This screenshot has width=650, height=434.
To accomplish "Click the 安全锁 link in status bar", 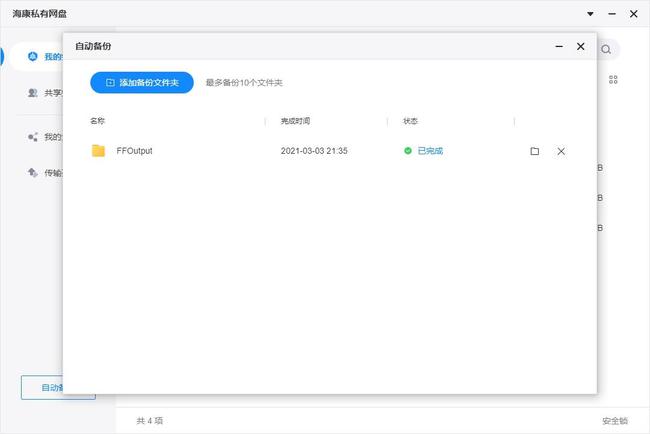I will click(615, 421).
